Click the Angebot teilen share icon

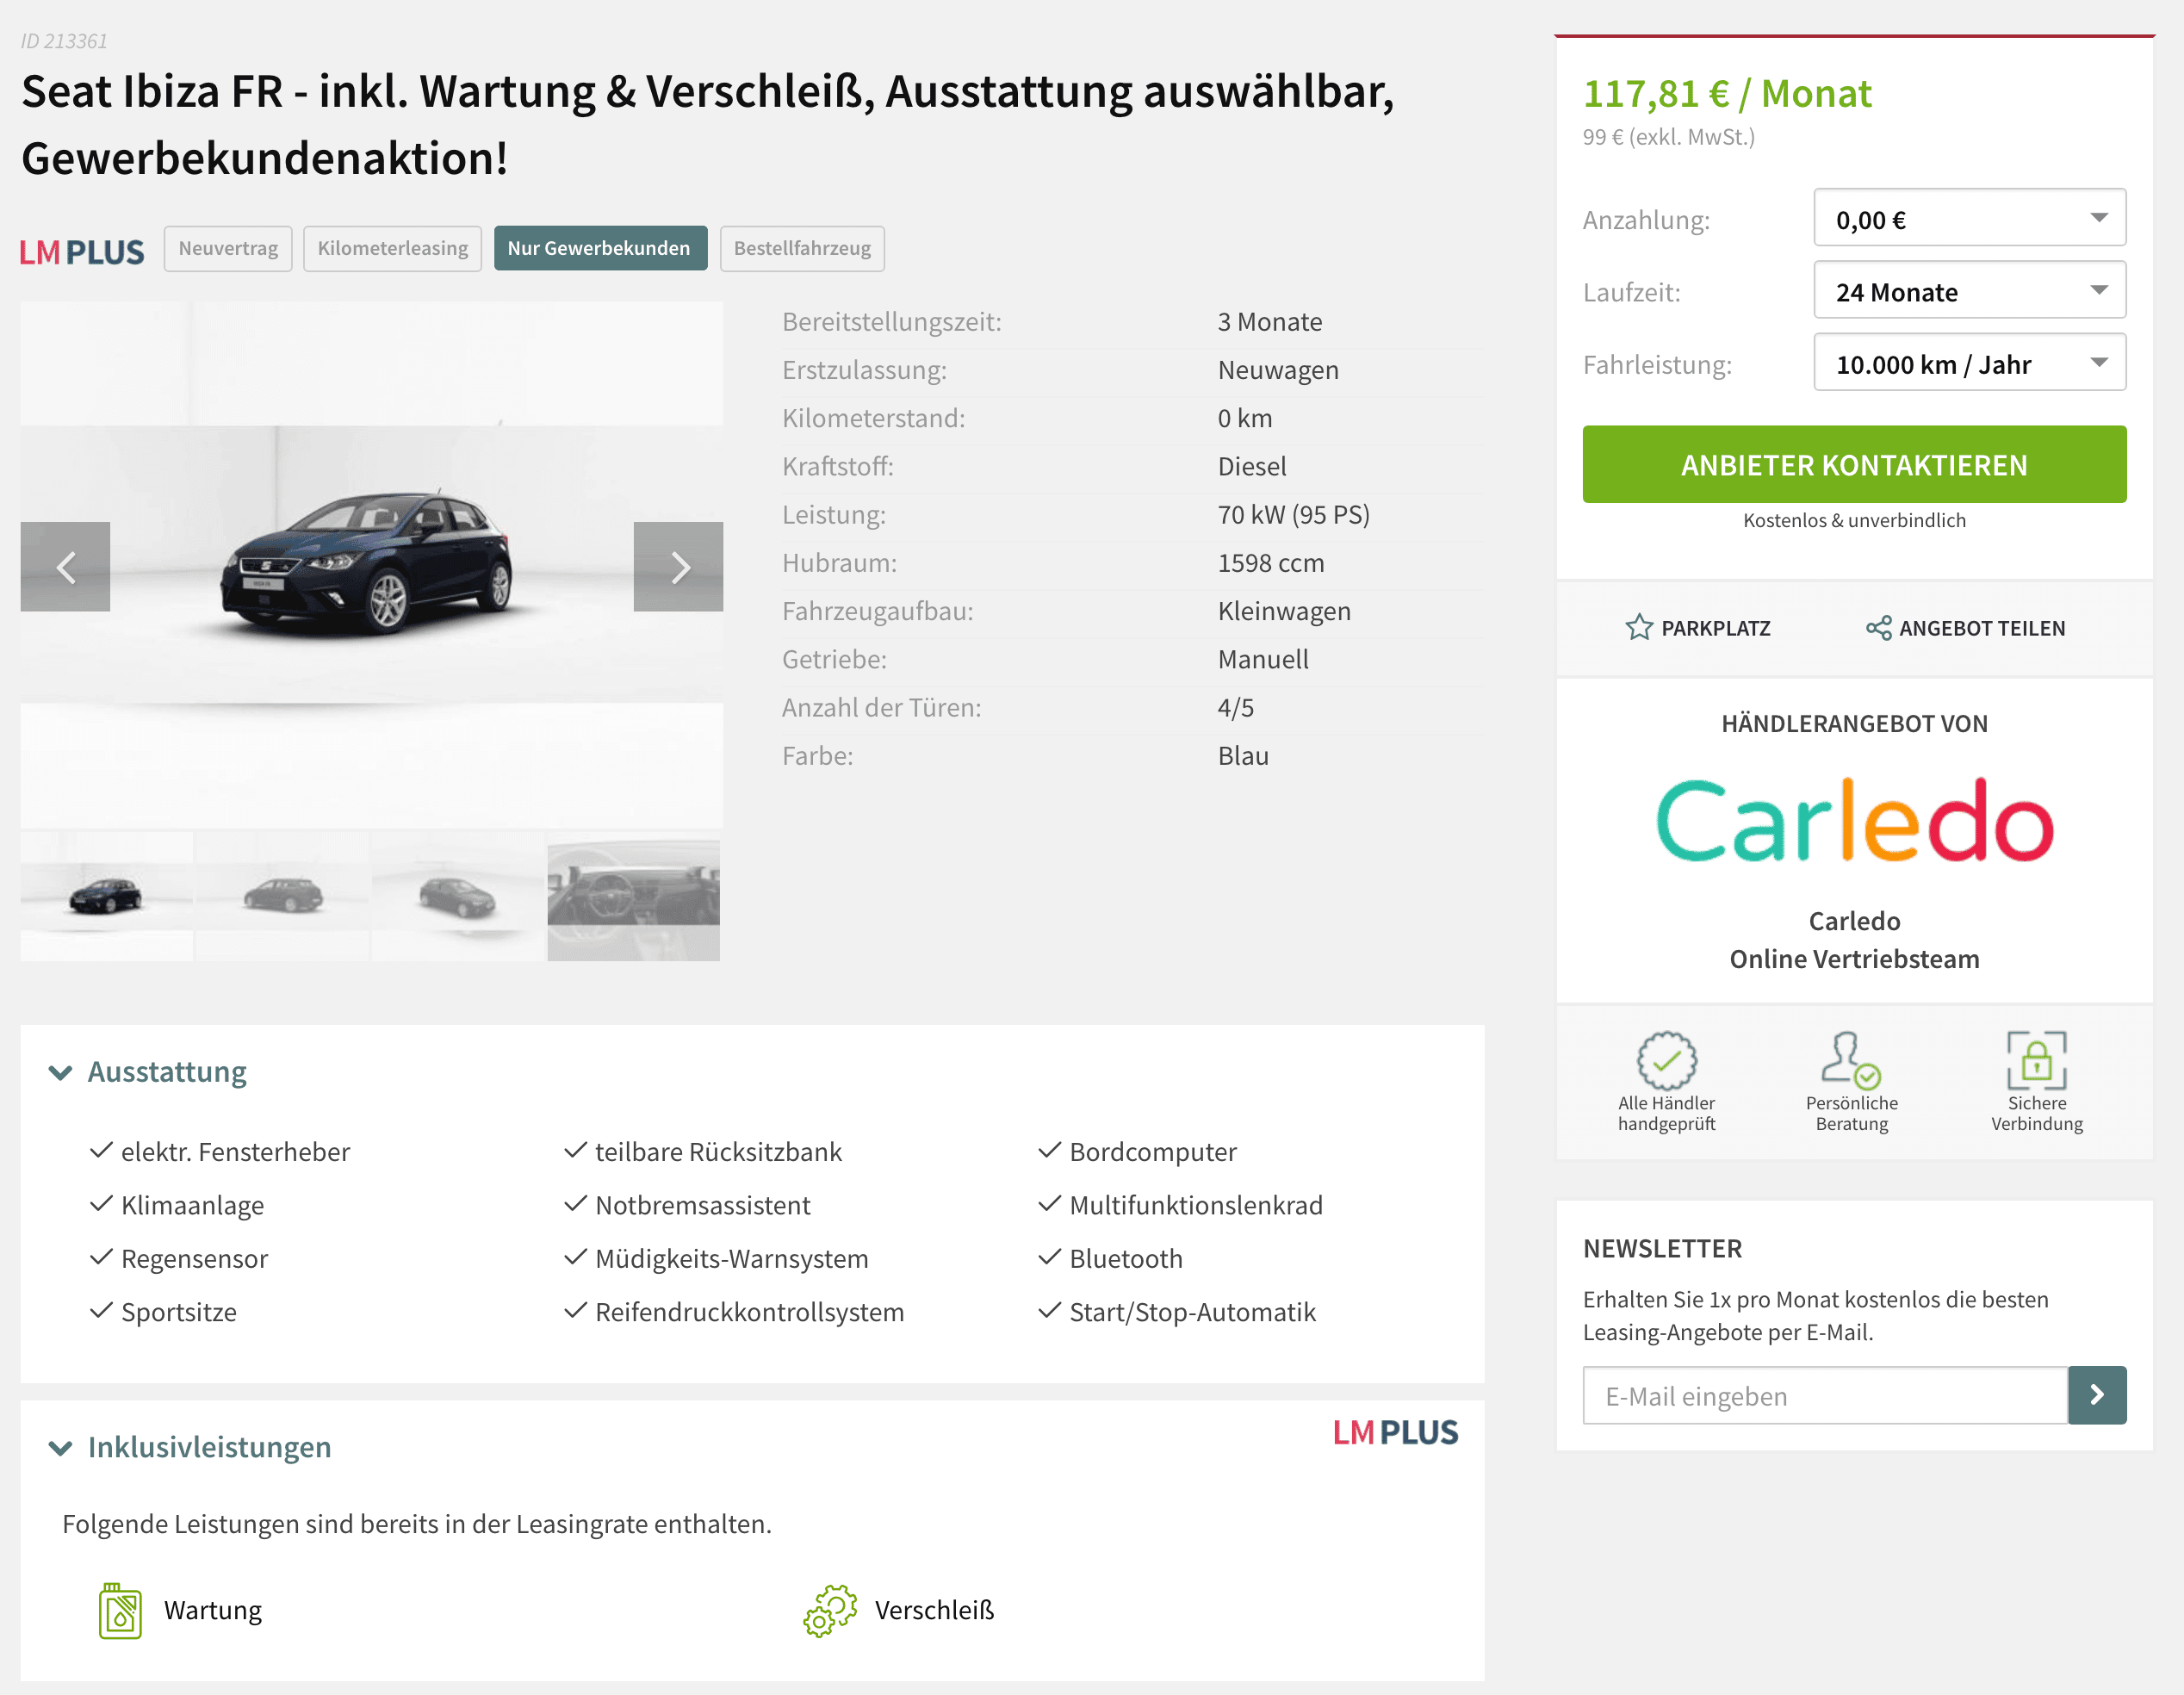1878,628
